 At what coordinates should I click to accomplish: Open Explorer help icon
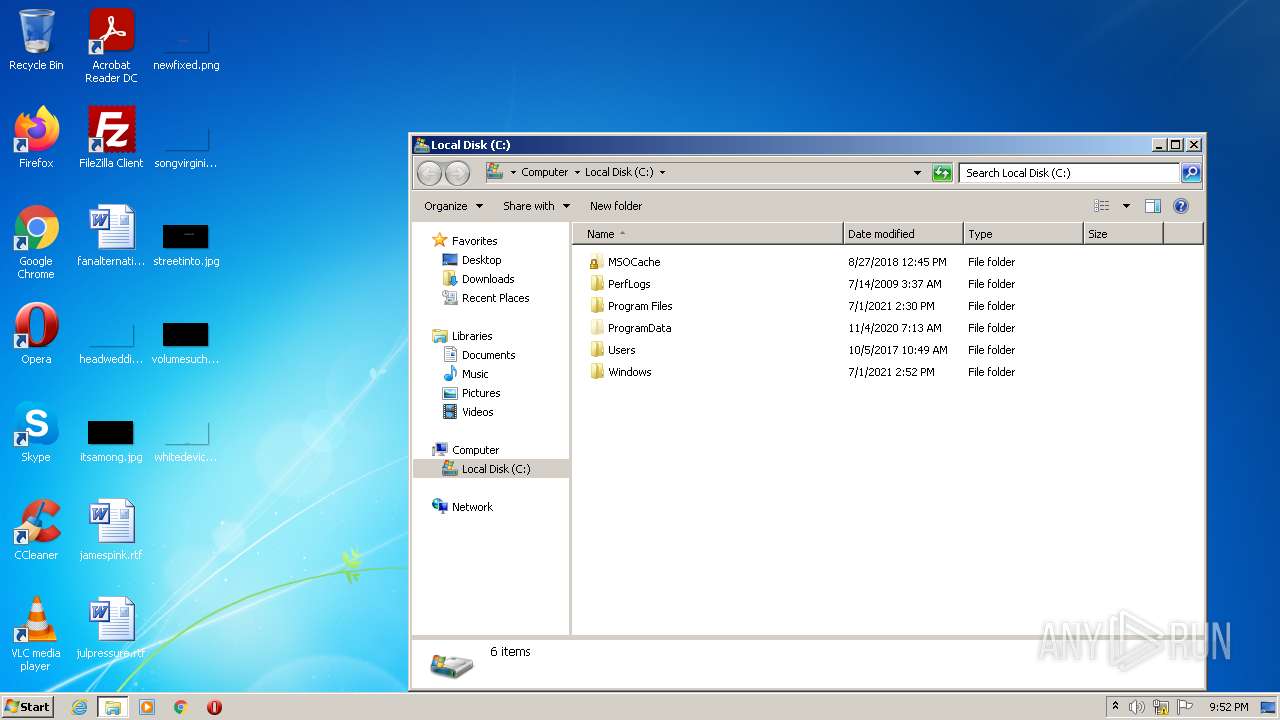coord(1180,206)
